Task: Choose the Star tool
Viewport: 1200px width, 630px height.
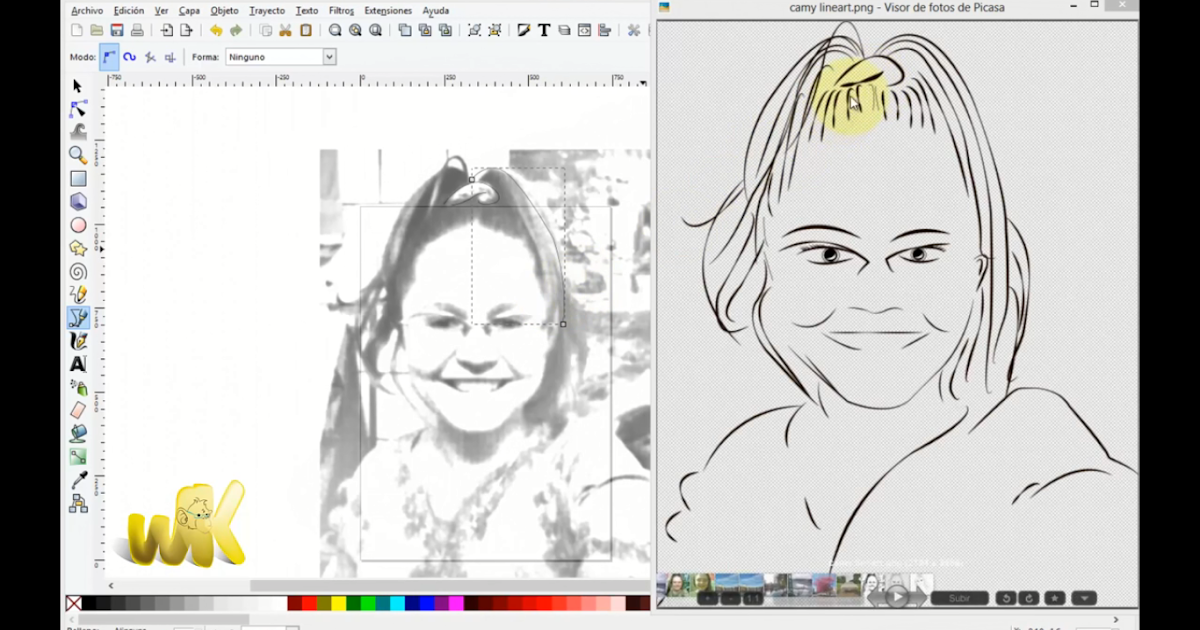Action: (x=77, y=247)
